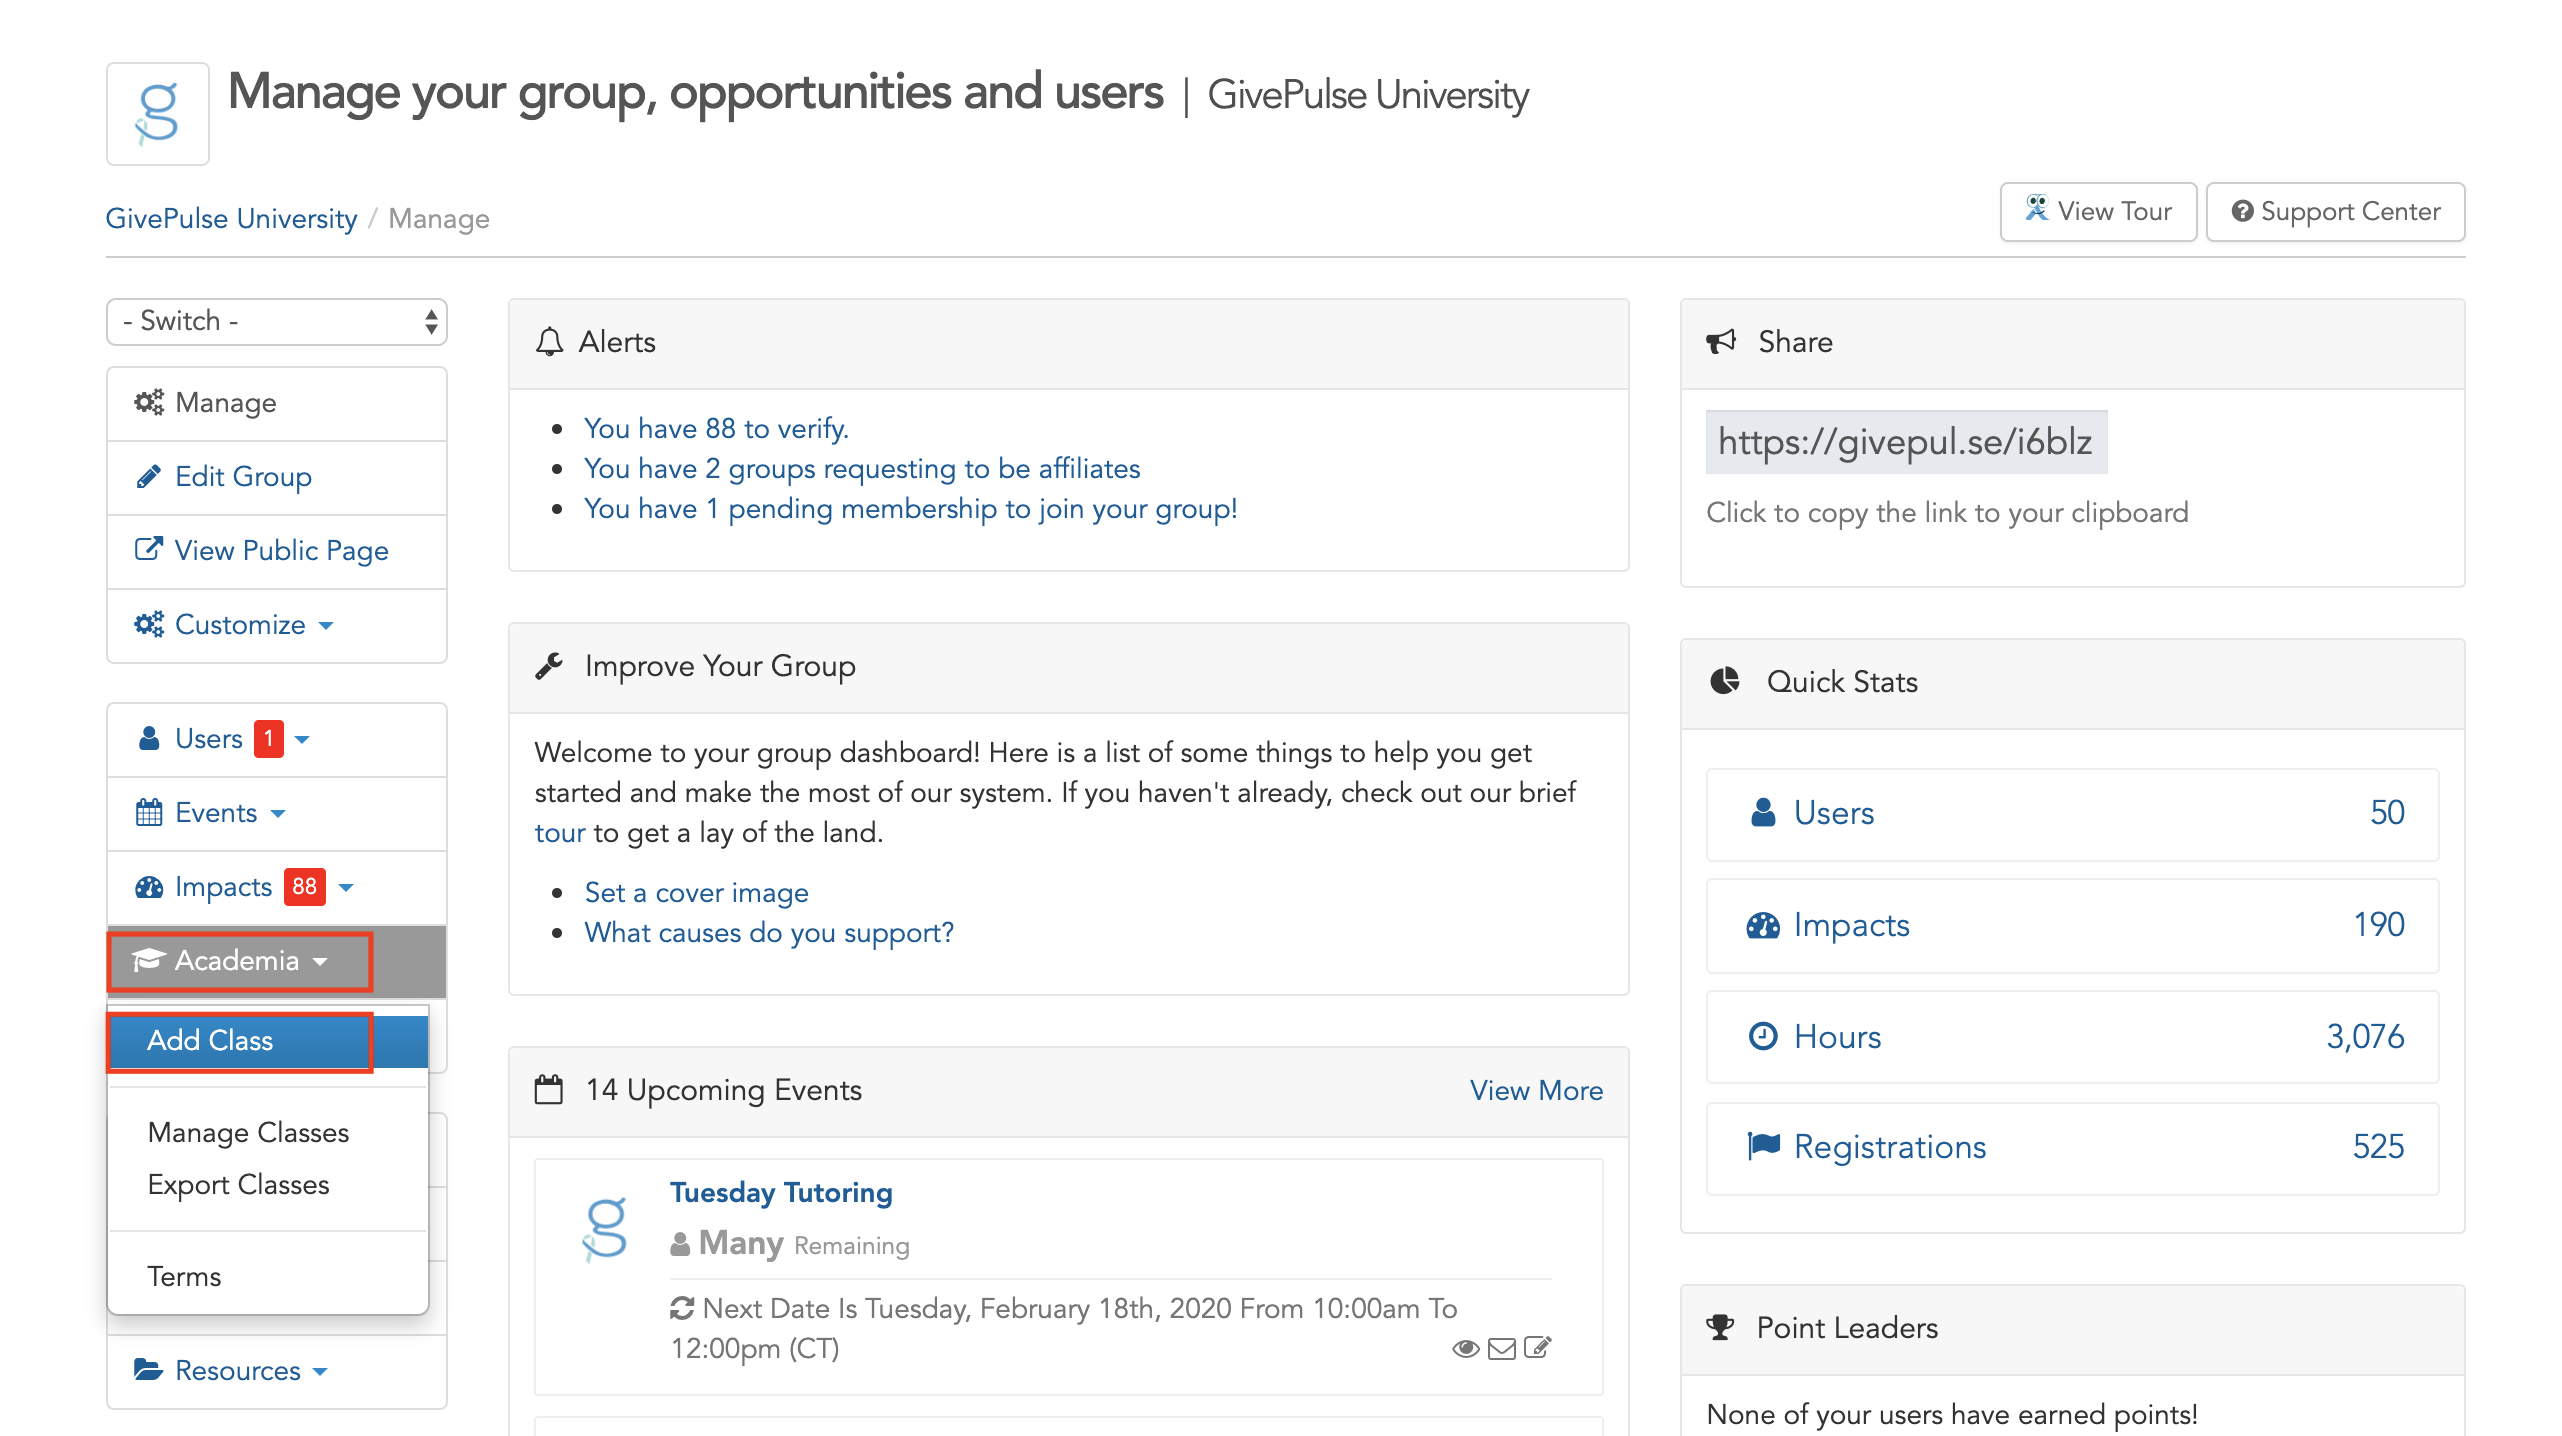
Task: Click the Impacts gauge icon in Quick Stats
Action: [1763, 925]
